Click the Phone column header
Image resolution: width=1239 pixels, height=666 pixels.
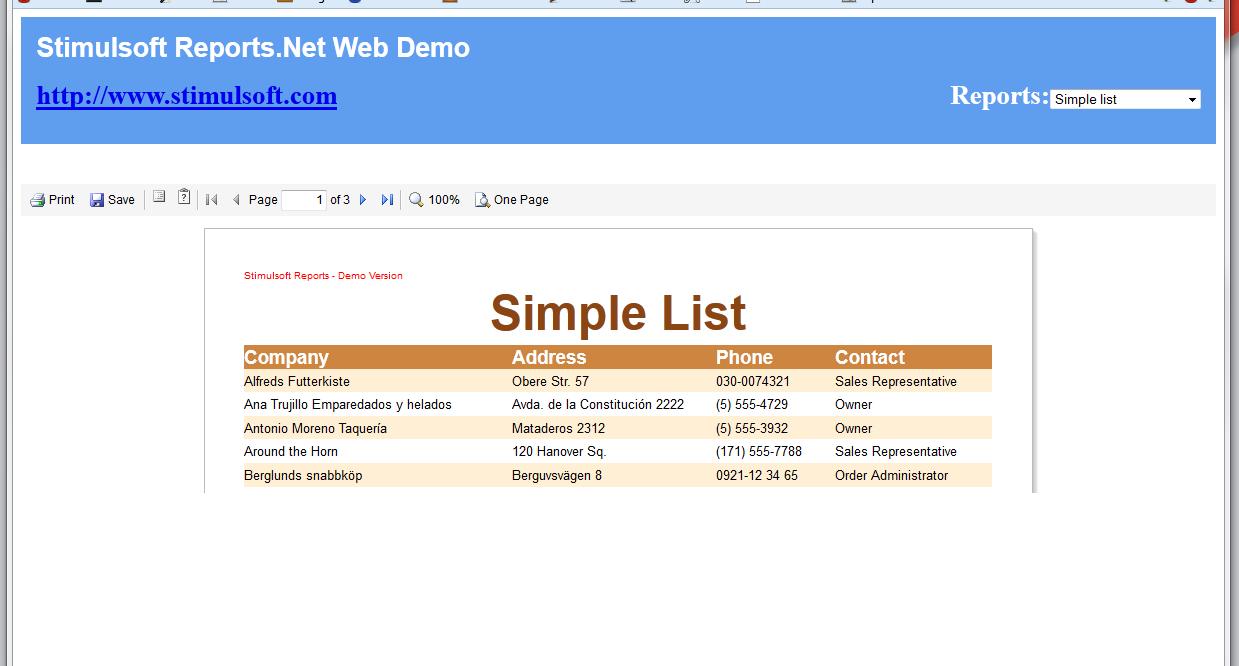pos(744,357)
